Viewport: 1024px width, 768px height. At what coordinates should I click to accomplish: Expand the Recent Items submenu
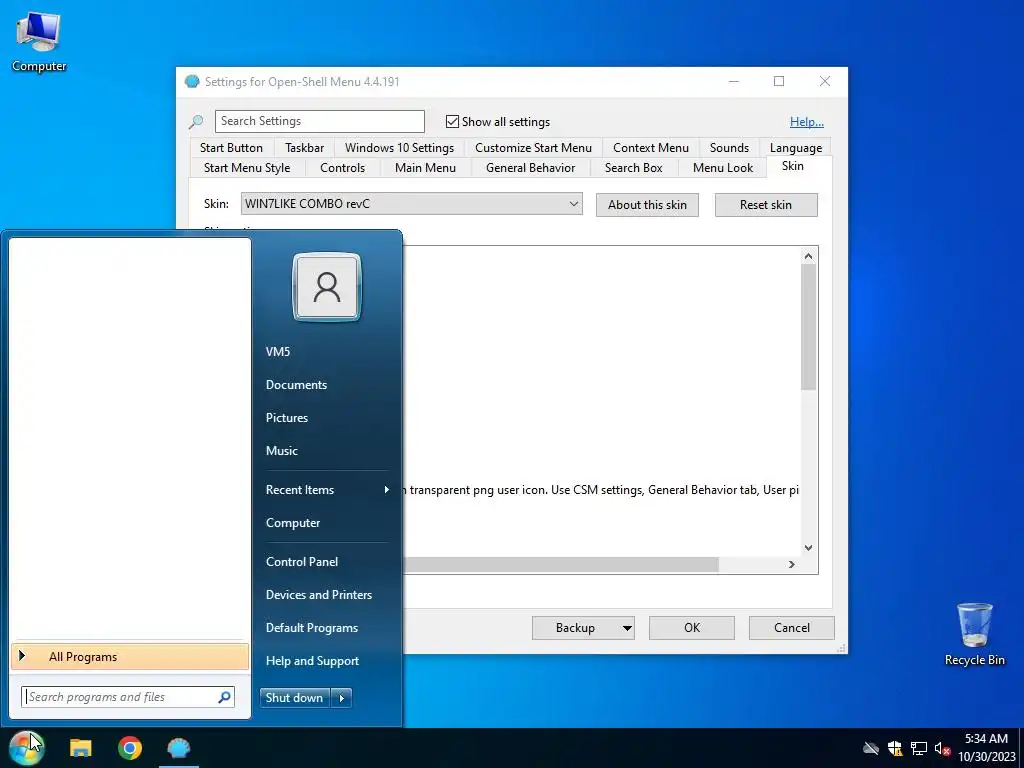click(327, 490)
